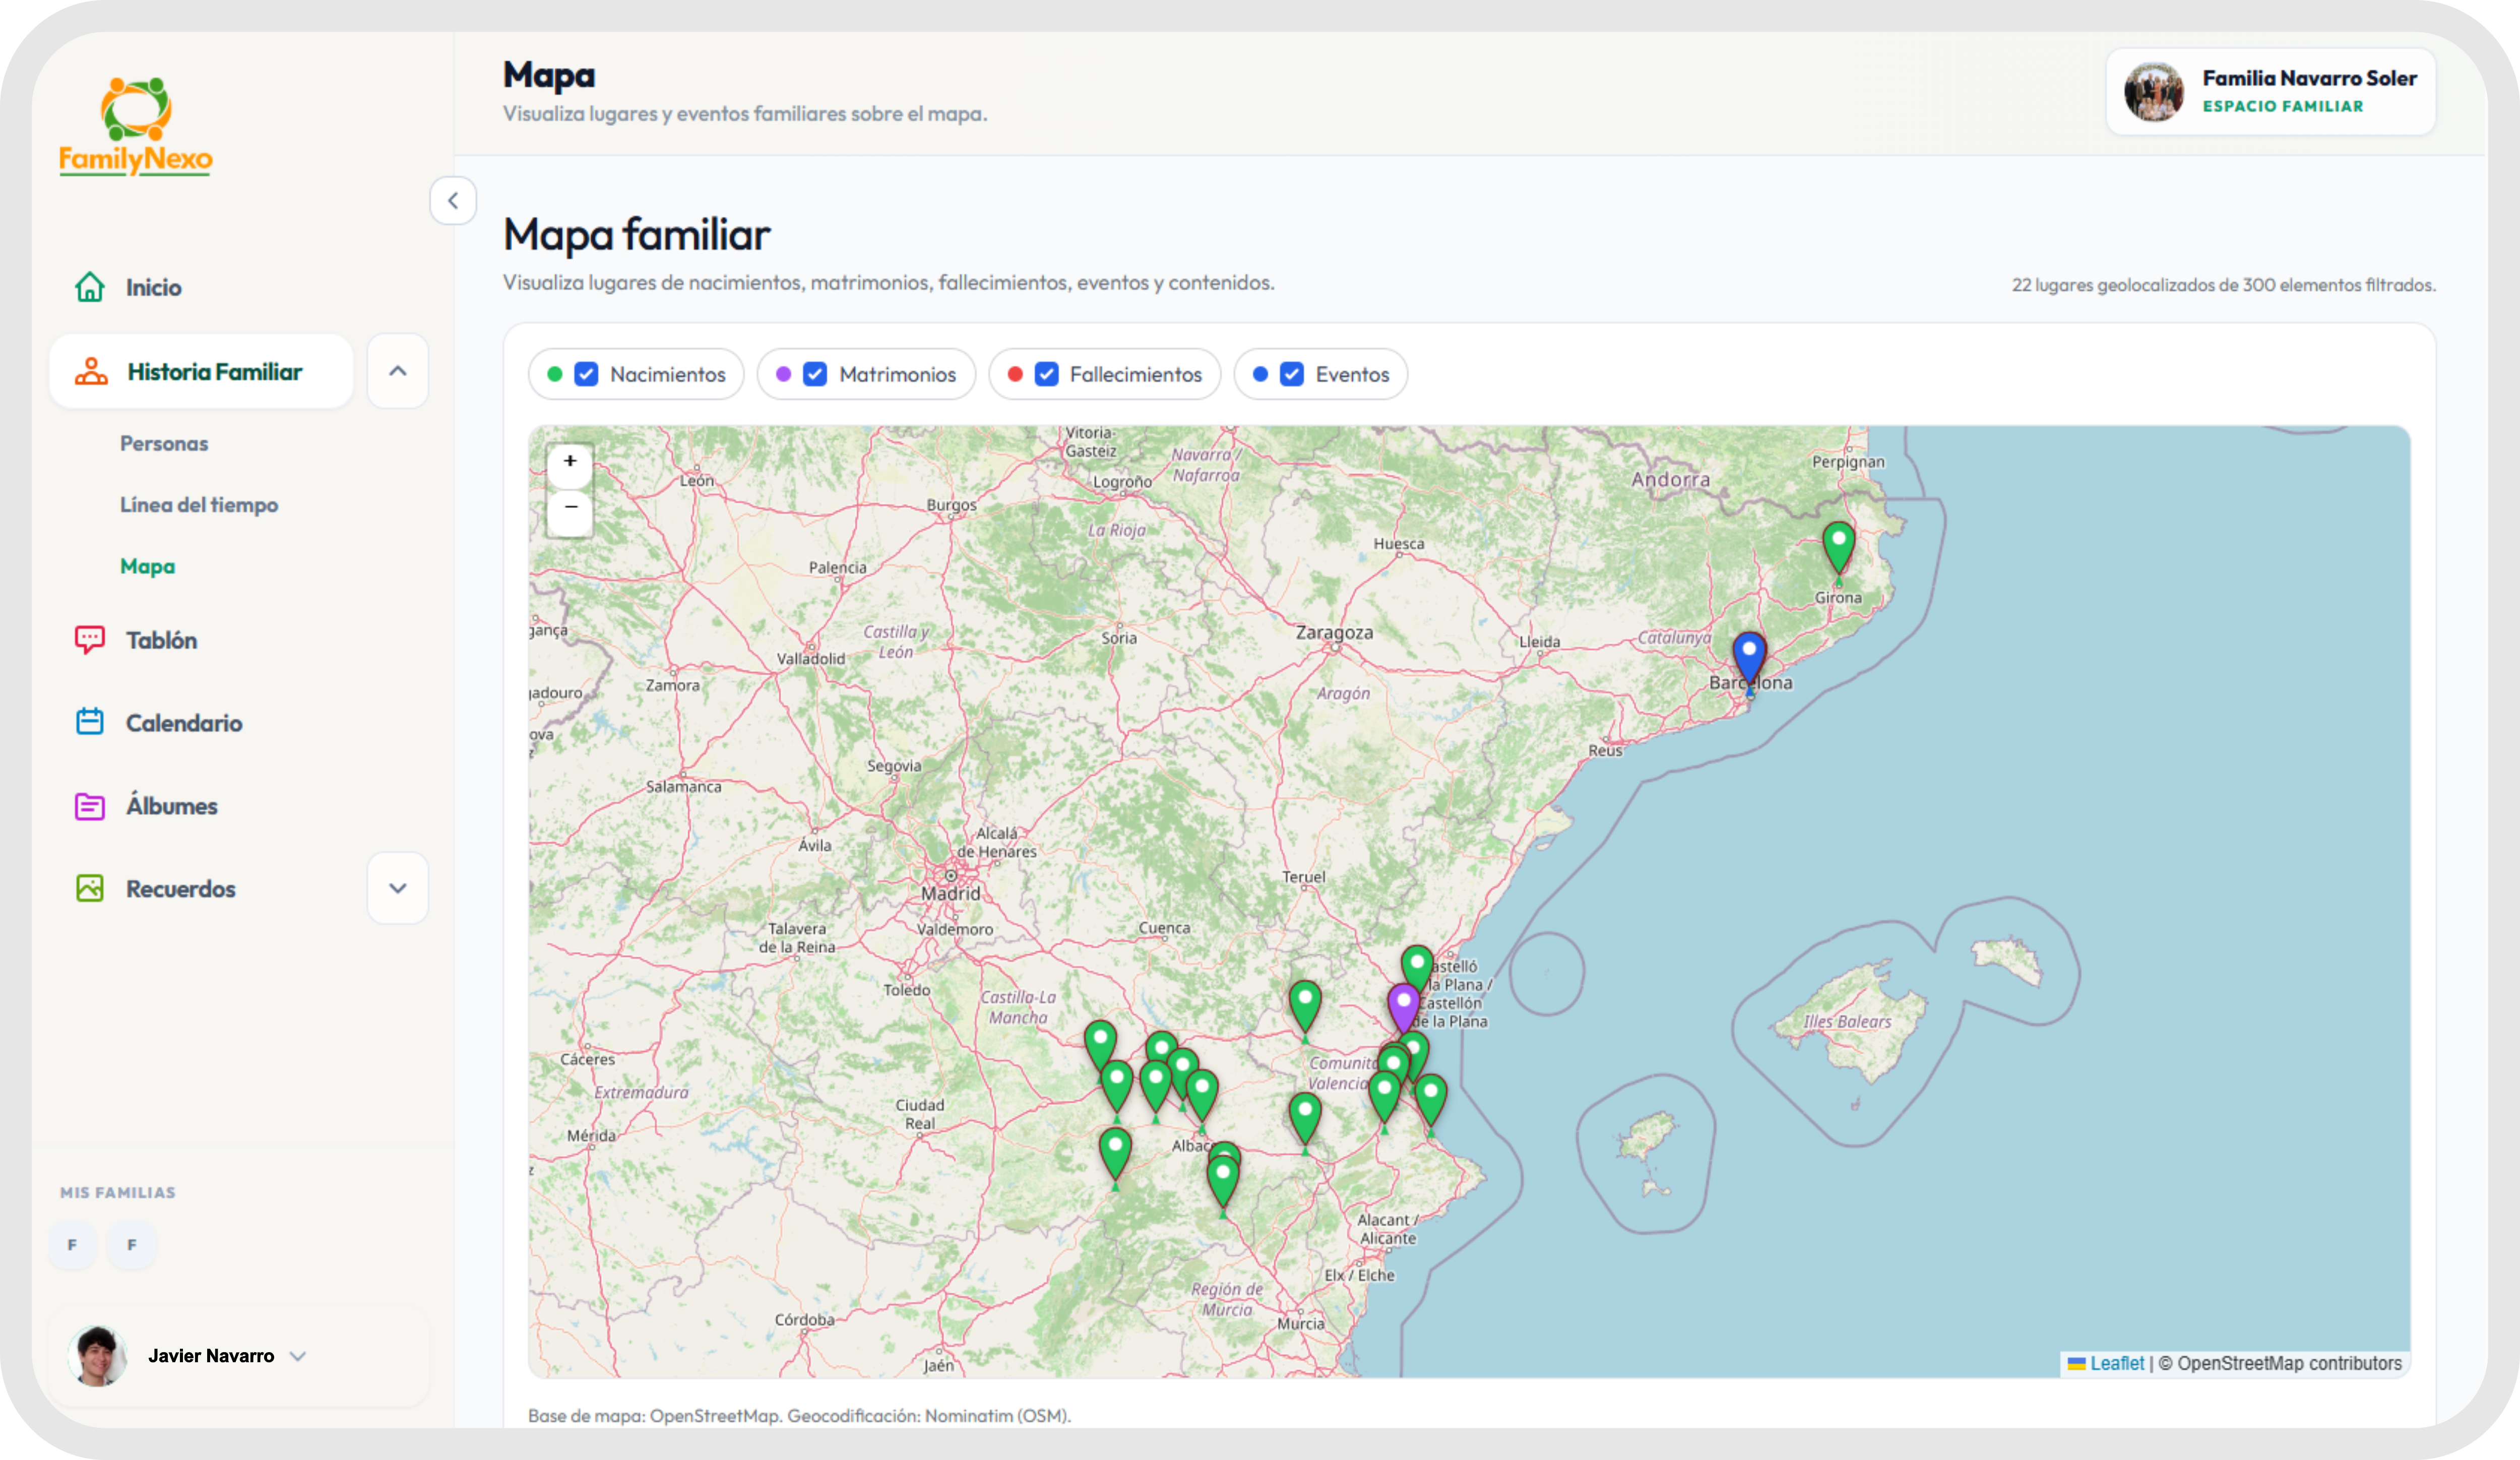The width and height of the screenshot is (2520, 1460).
Task: Disable the Eventos filter checkbox
Action: click(x=1291, y=374)
